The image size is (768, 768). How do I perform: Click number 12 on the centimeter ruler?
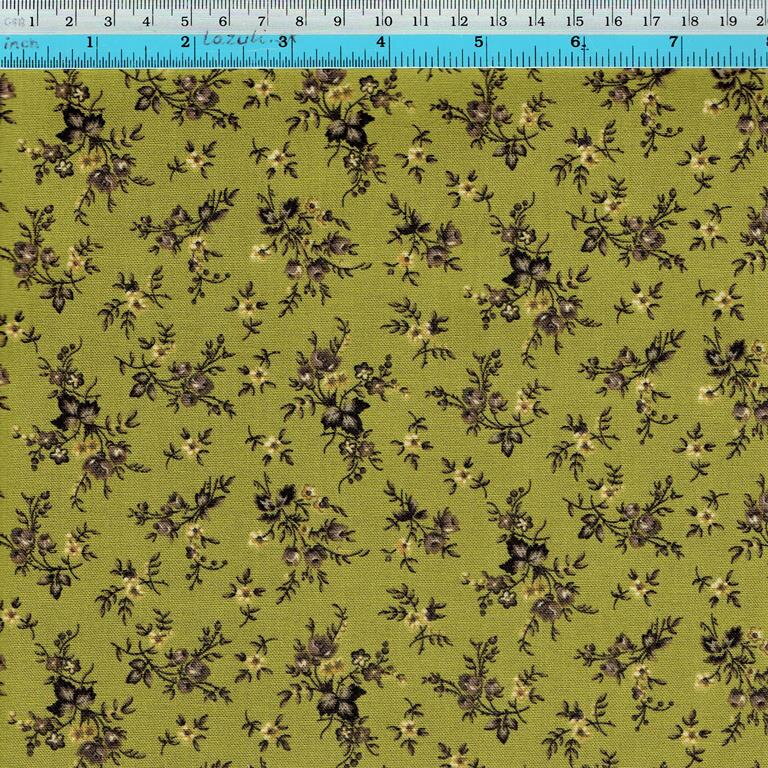click(459, 22)
